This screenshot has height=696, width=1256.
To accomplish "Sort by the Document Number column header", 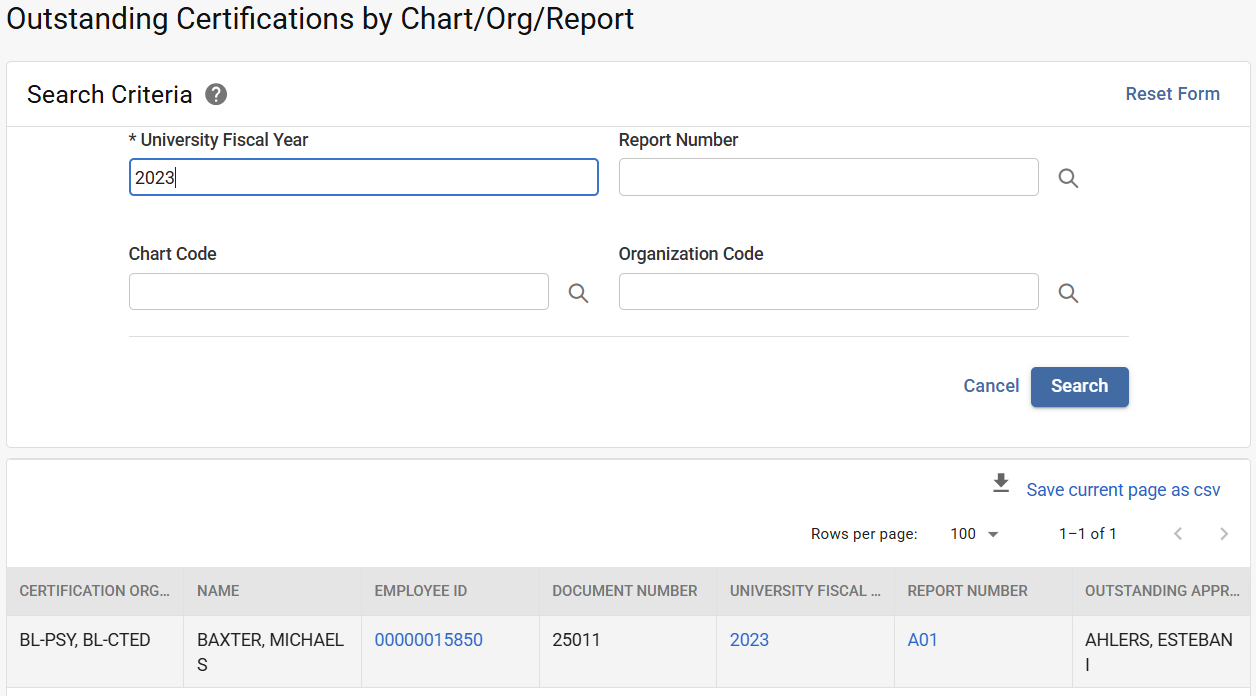I will (625, 591).
